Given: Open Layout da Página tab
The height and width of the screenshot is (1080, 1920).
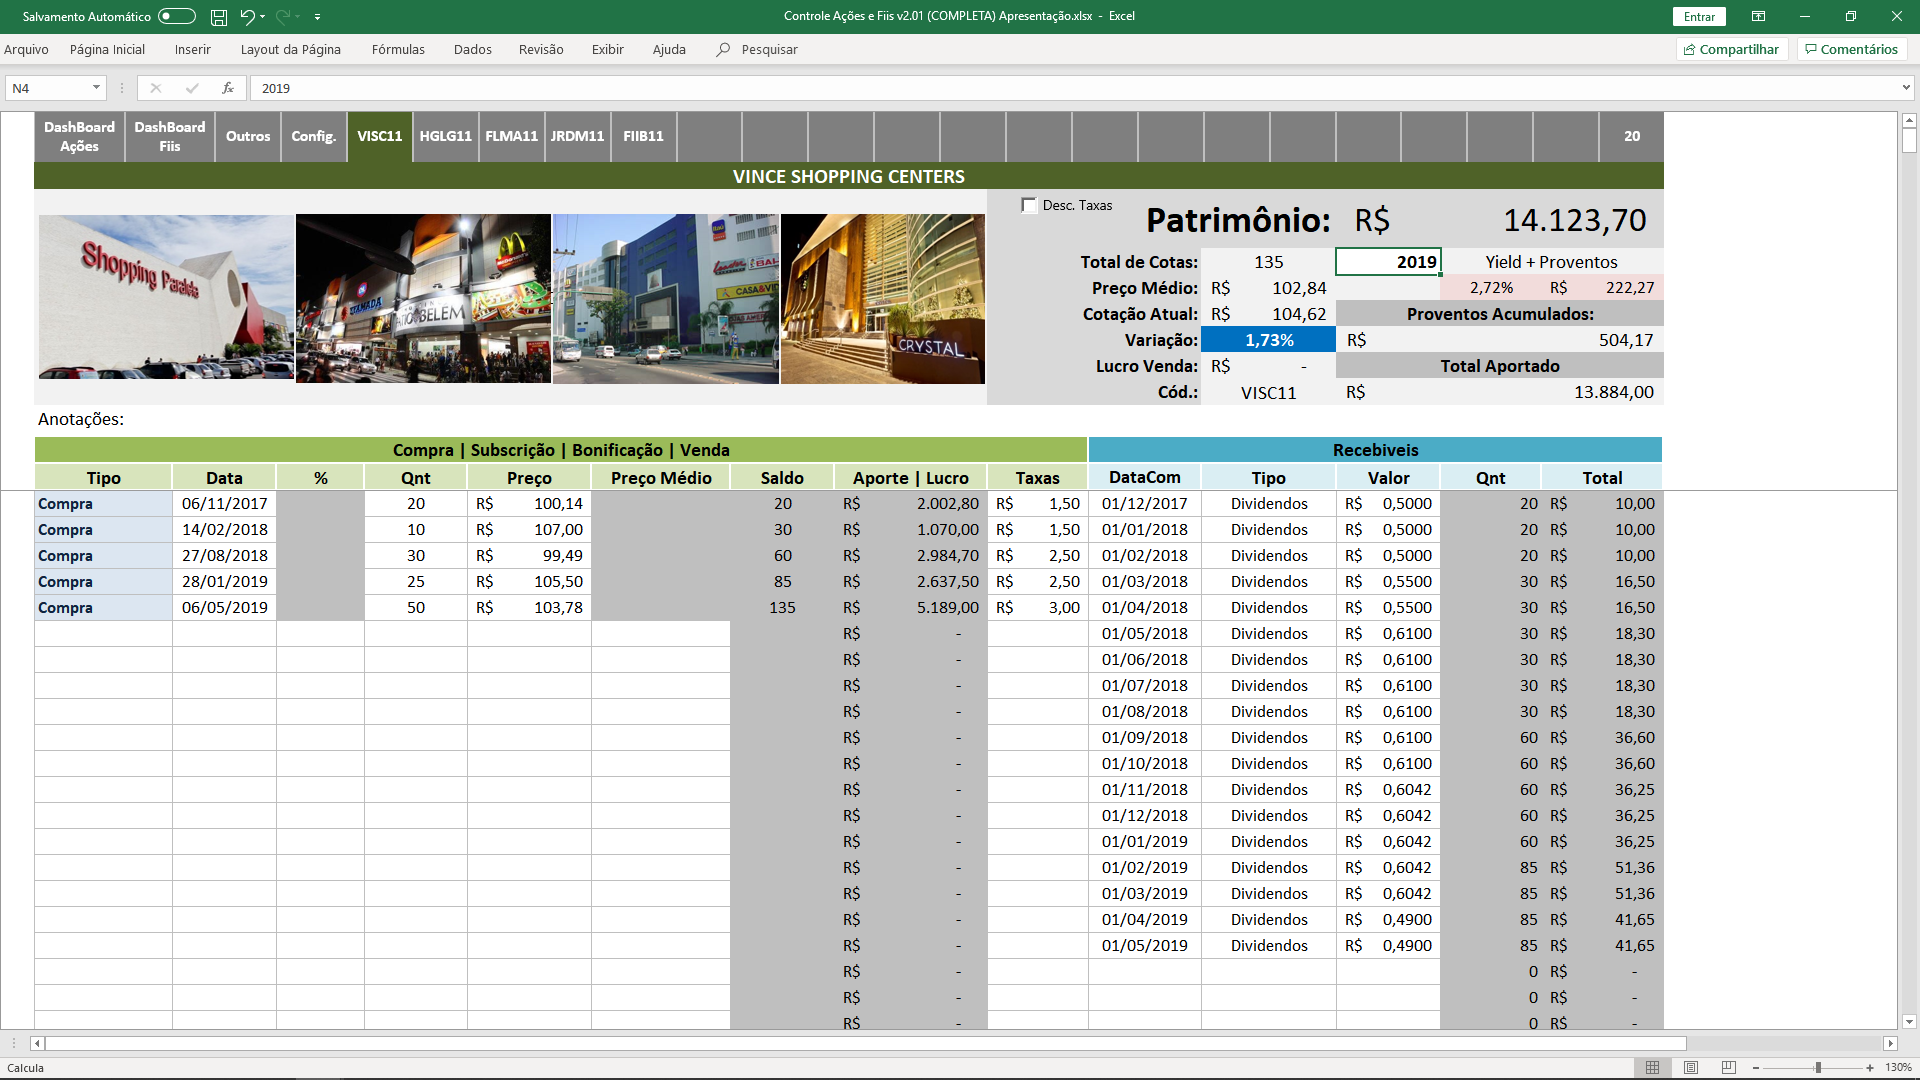Looking at the screenshot, I should point(290,49).
